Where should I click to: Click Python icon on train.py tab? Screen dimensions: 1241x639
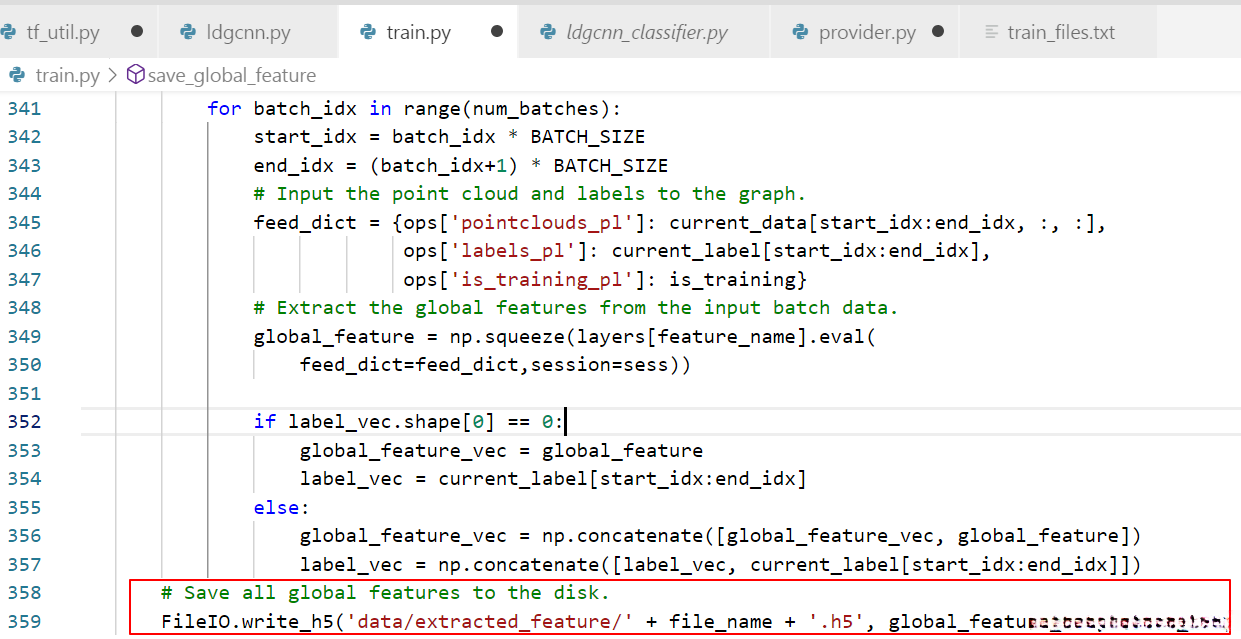pos(367,32)
